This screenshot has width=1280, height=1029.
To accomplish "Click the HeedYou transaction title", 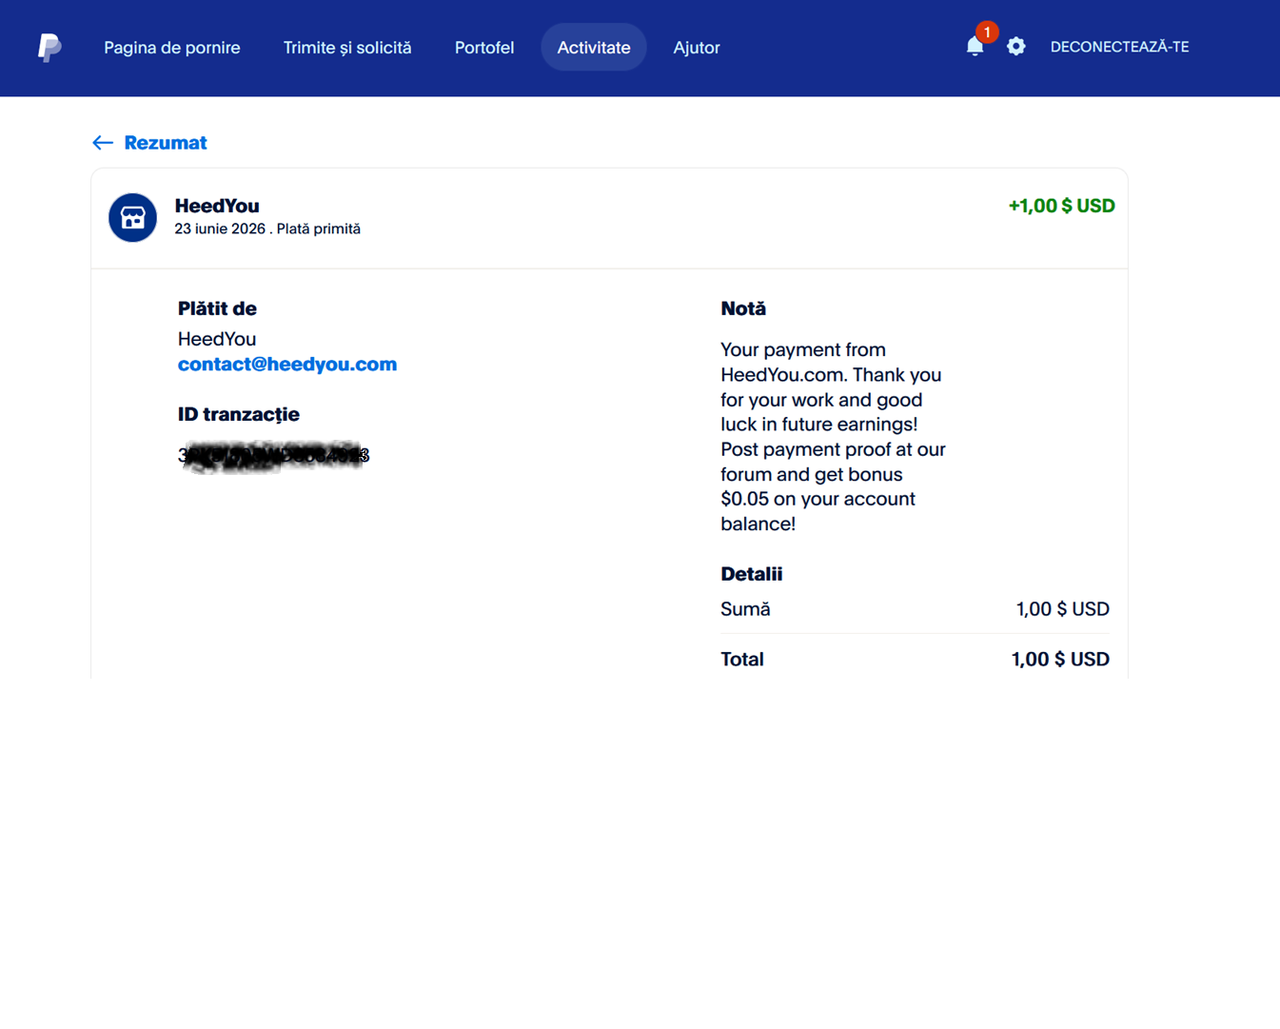I will coord(217,206).
